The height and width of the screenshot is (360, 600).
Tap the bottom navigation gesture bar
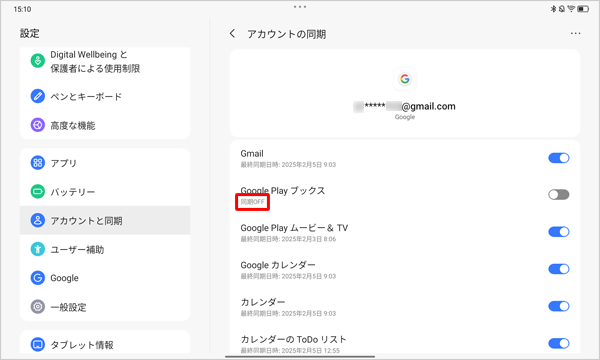pos(300,357)
